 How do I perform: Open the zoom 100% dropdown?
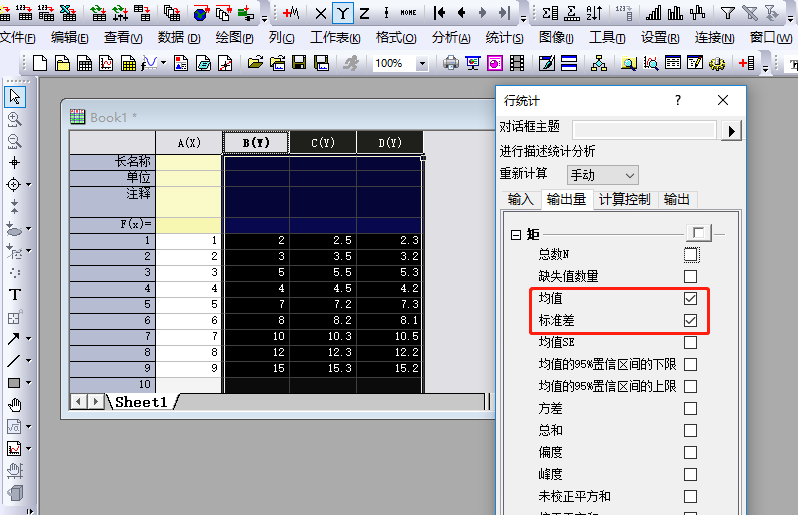click(421, 63)
